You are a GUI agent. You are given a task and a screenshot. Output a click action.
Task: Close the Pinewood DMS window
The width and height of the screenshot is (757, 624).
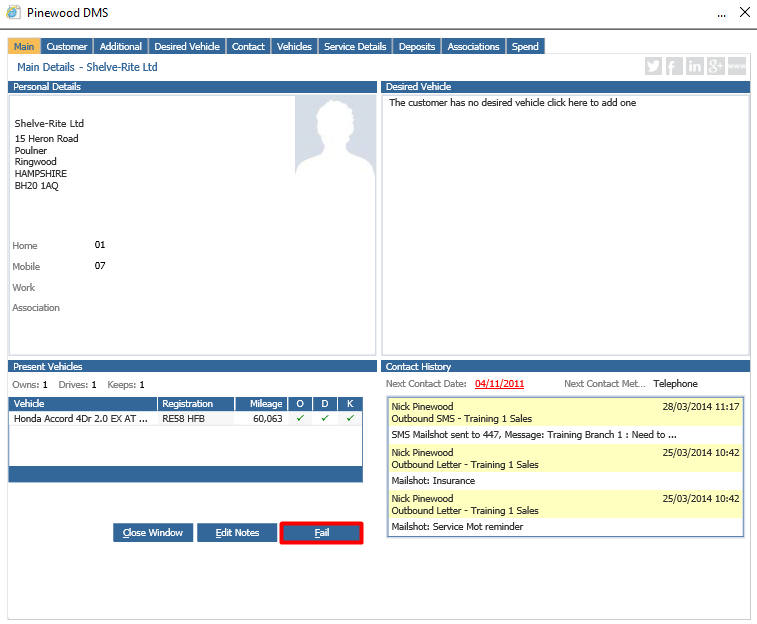(744, 12)
